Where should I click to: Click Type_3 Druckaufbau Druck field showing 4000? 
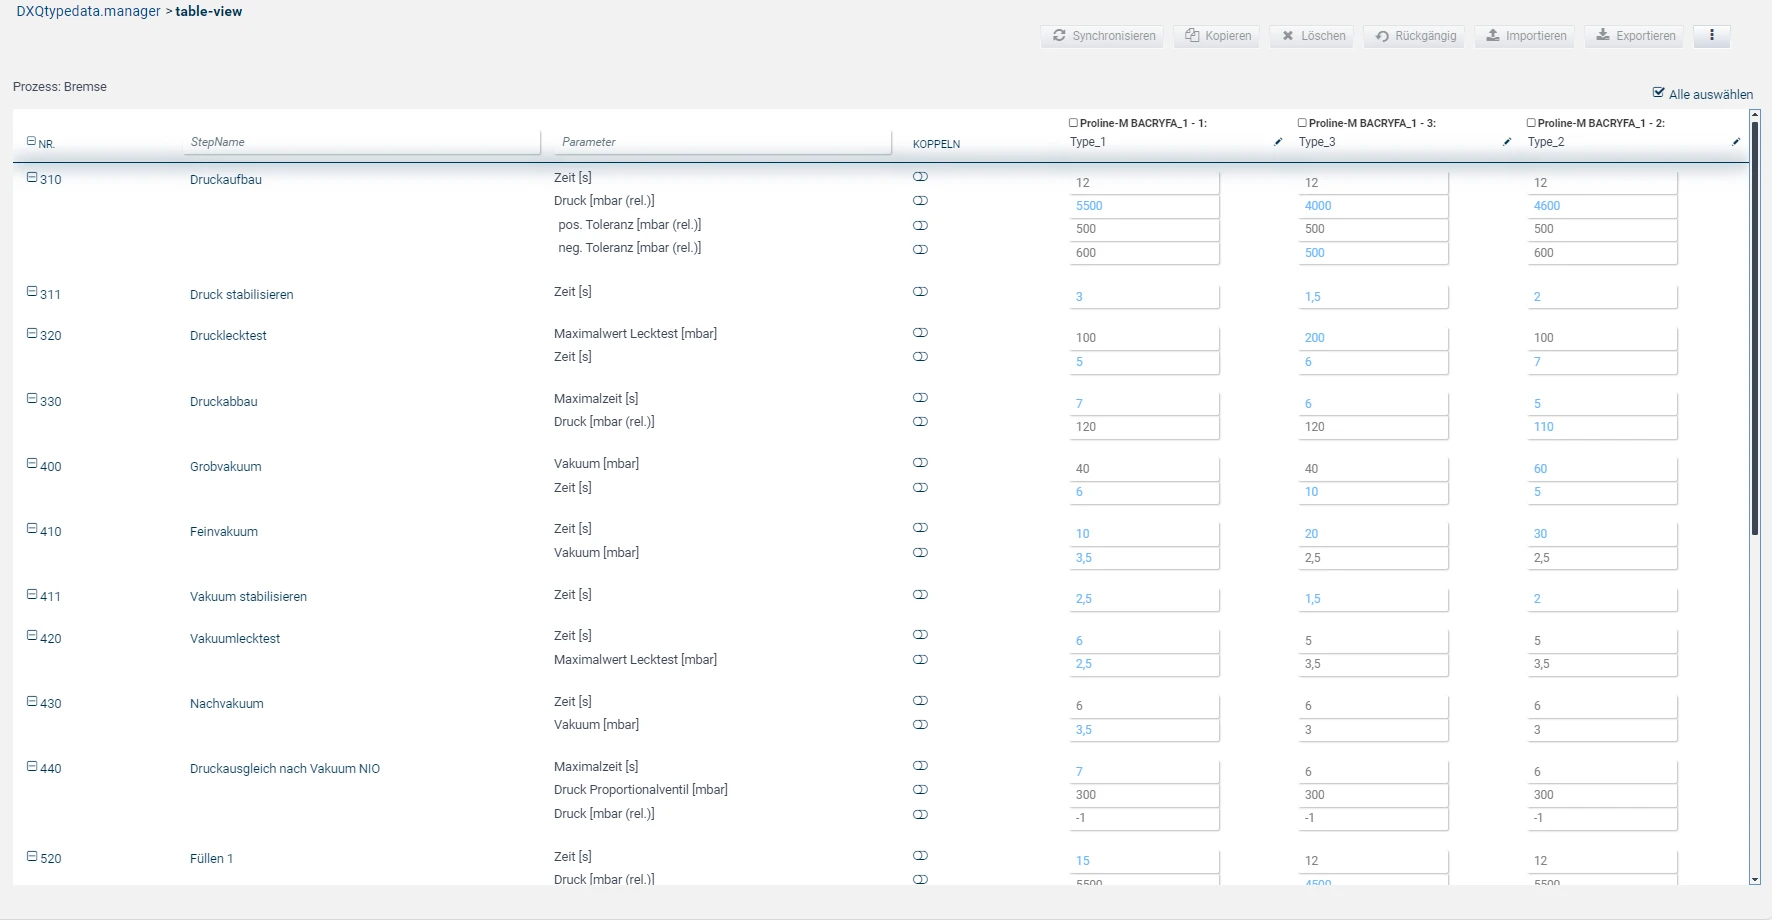(x=1373, y=206)
